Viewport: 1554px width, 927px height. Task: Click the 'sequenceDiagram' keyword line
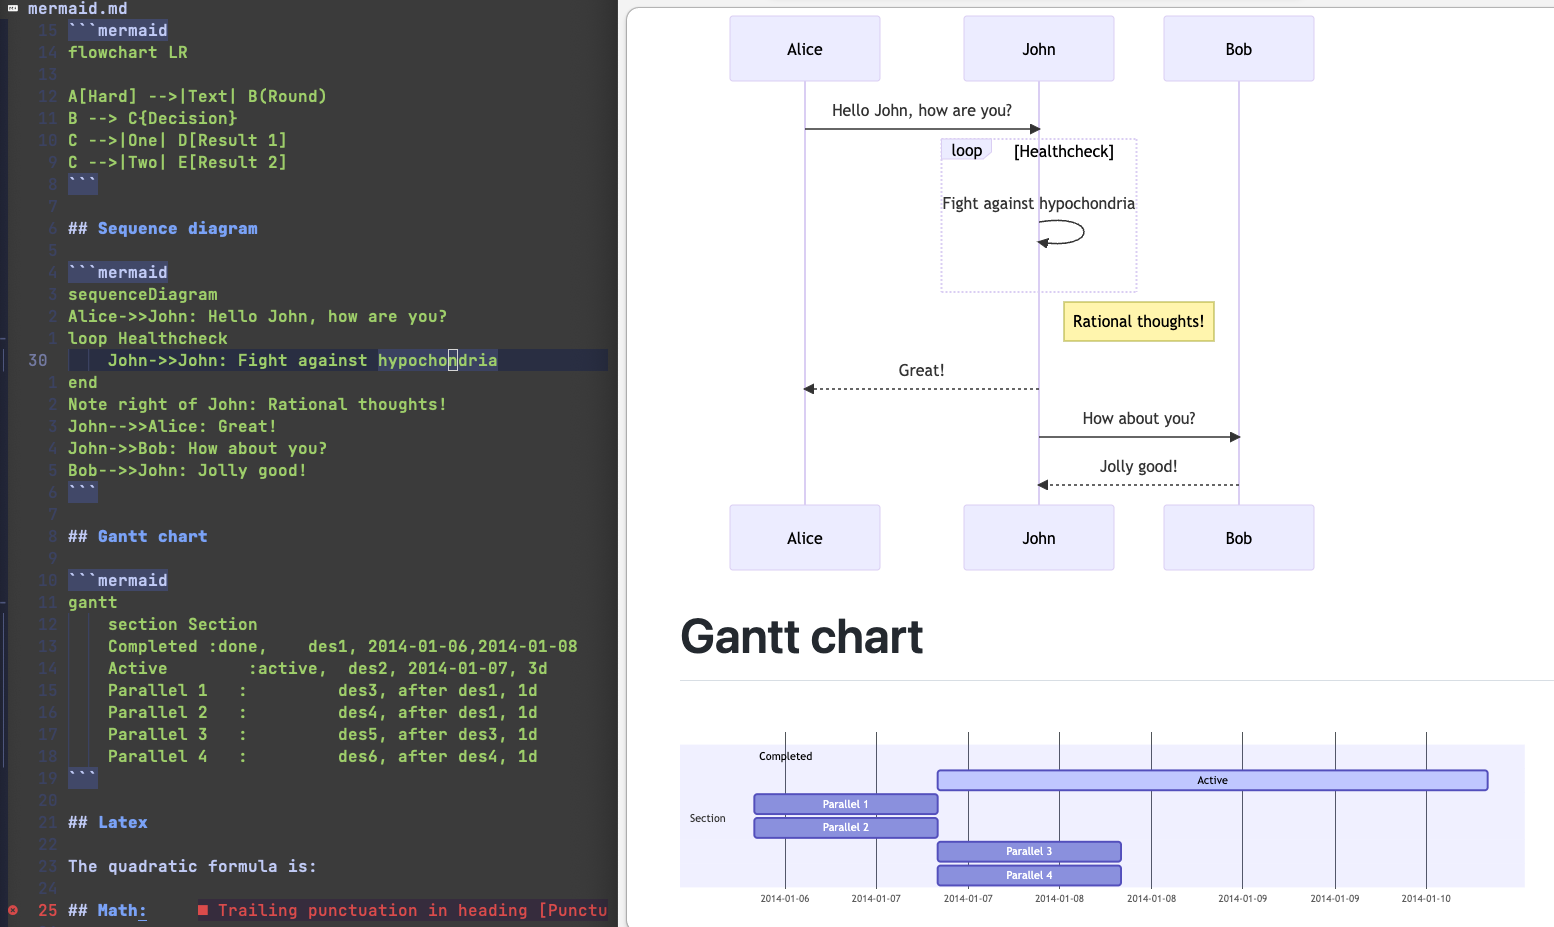coord(143,294)
